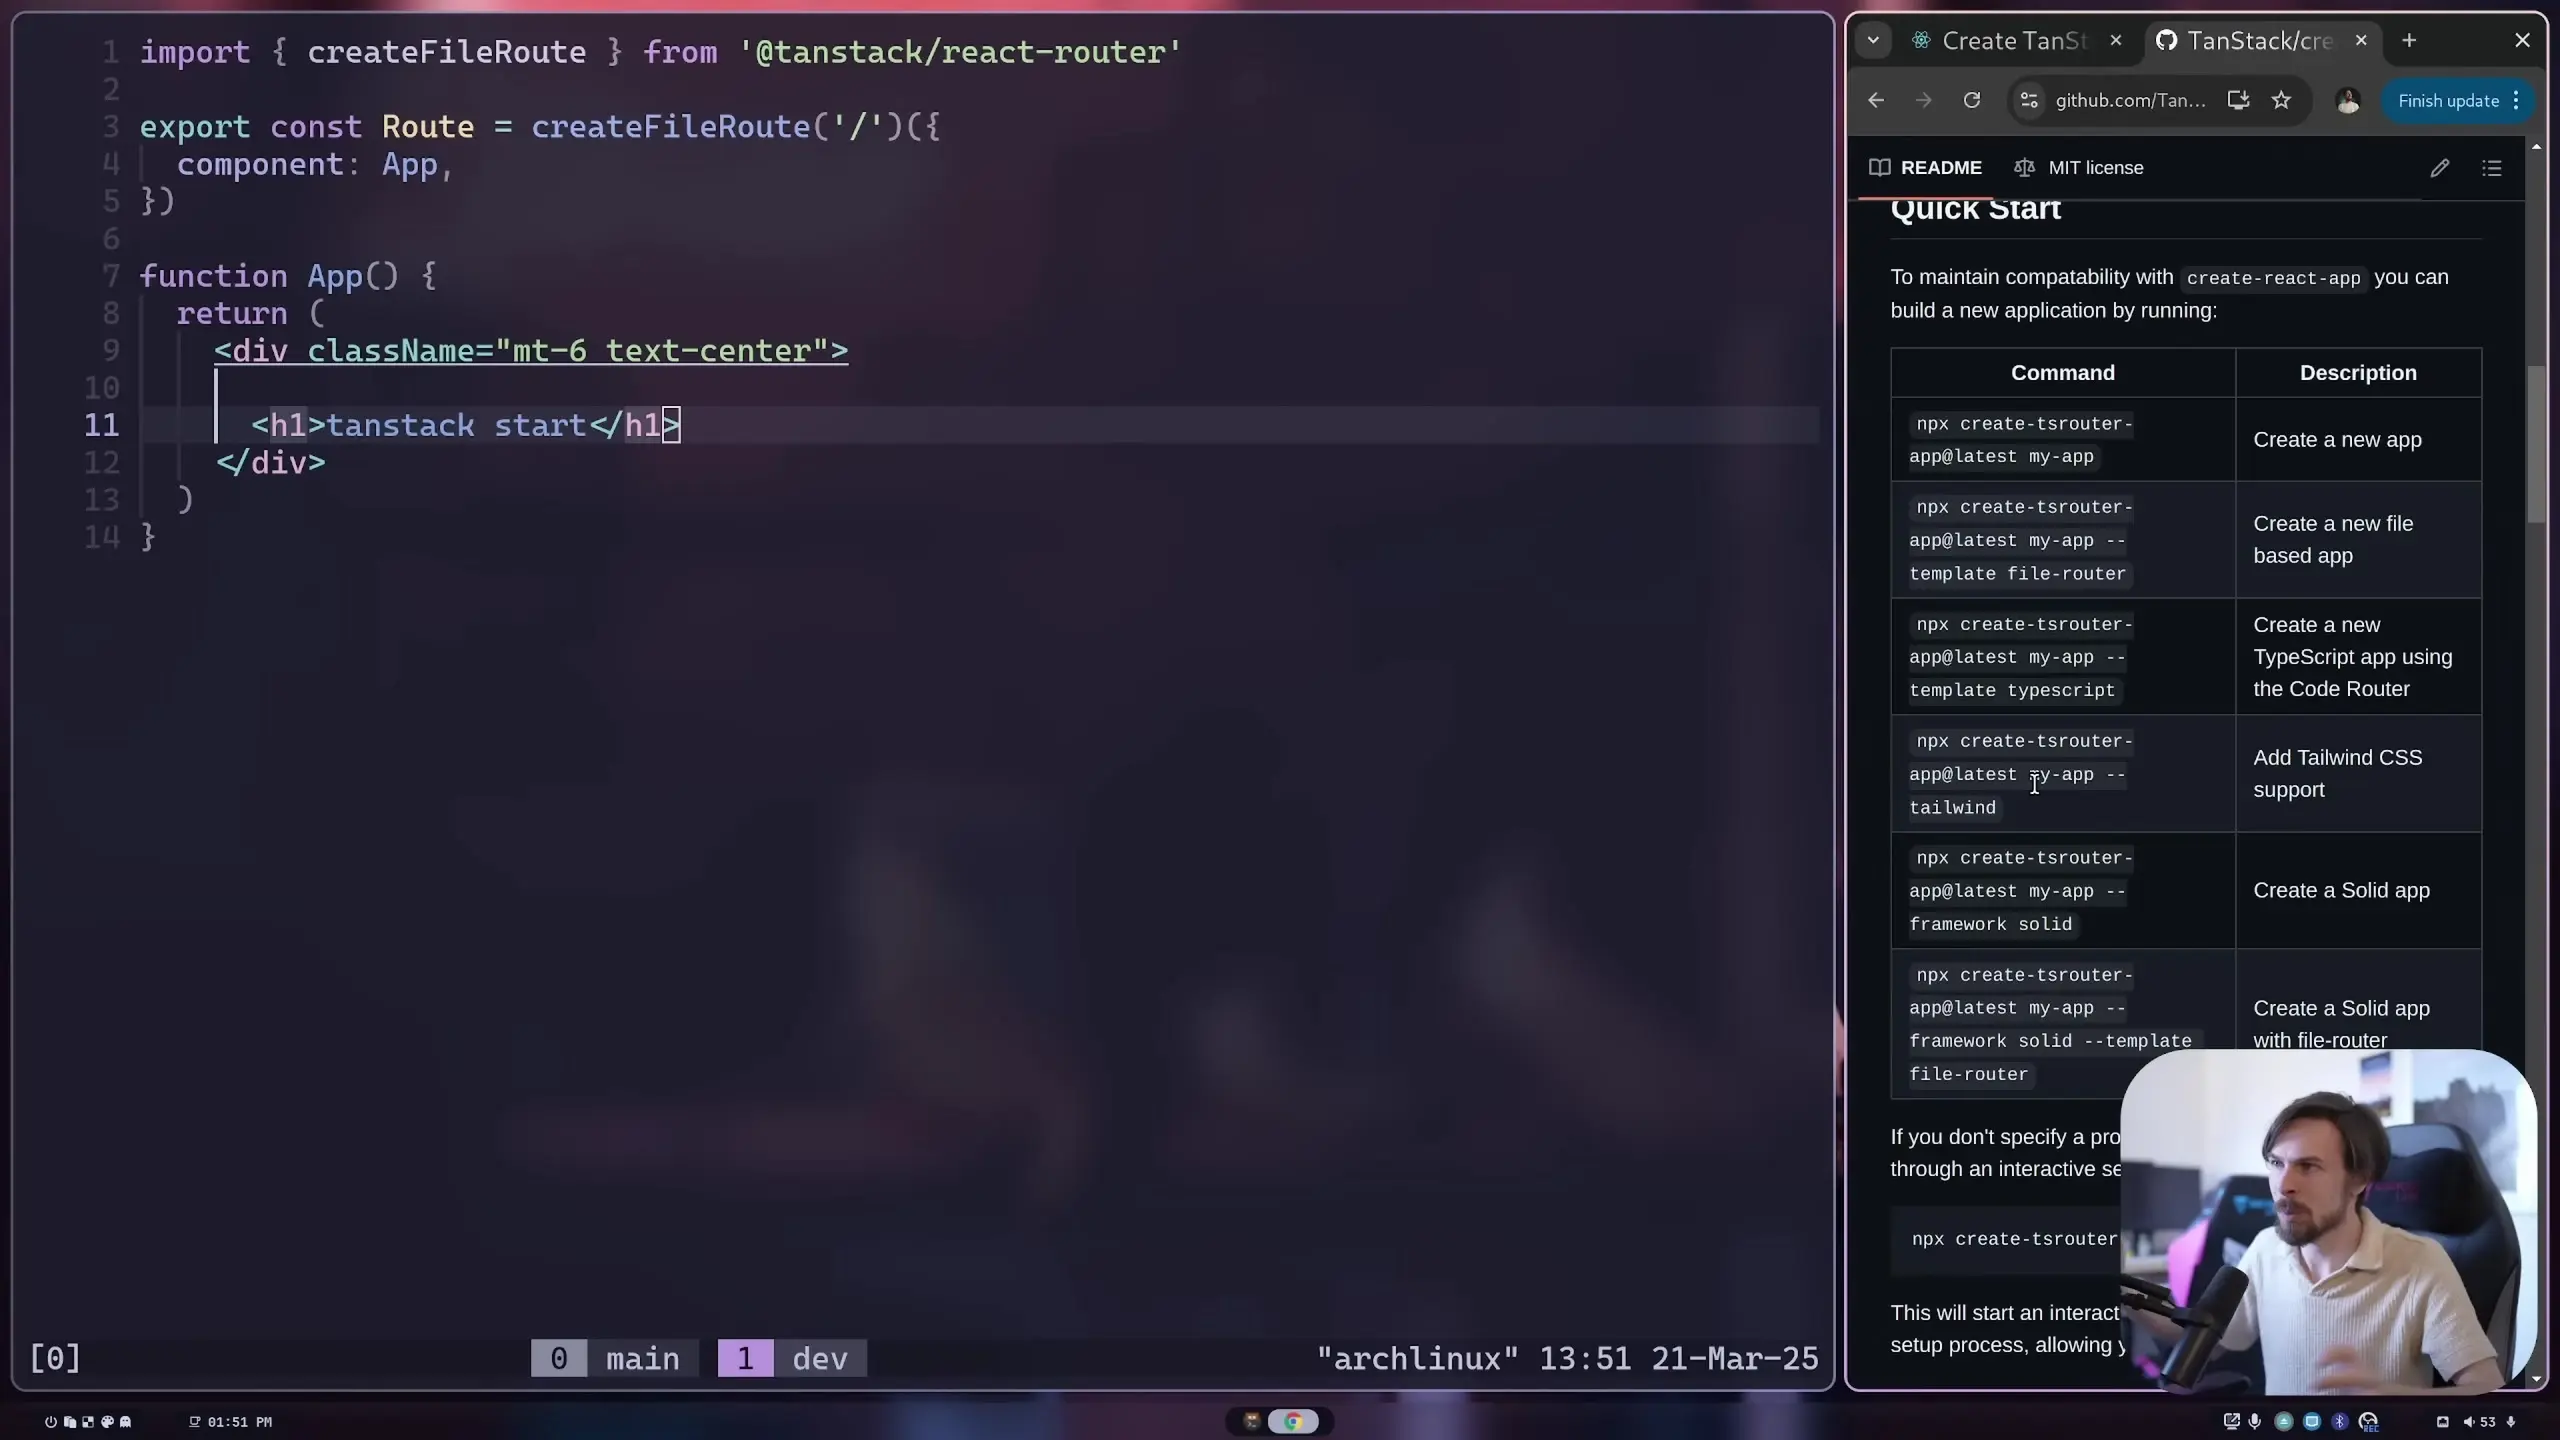Screen dimensions: 2560x1440
Task: Bookmark this page with the star
Action: pos(2281,100)
